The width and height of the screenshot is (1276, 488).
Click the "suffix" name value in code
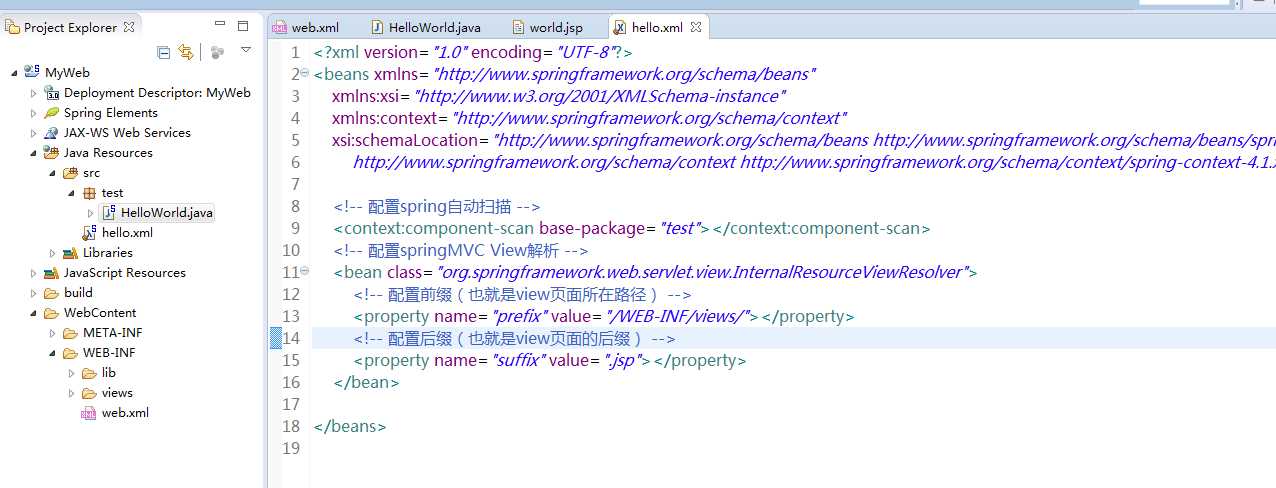518,360
